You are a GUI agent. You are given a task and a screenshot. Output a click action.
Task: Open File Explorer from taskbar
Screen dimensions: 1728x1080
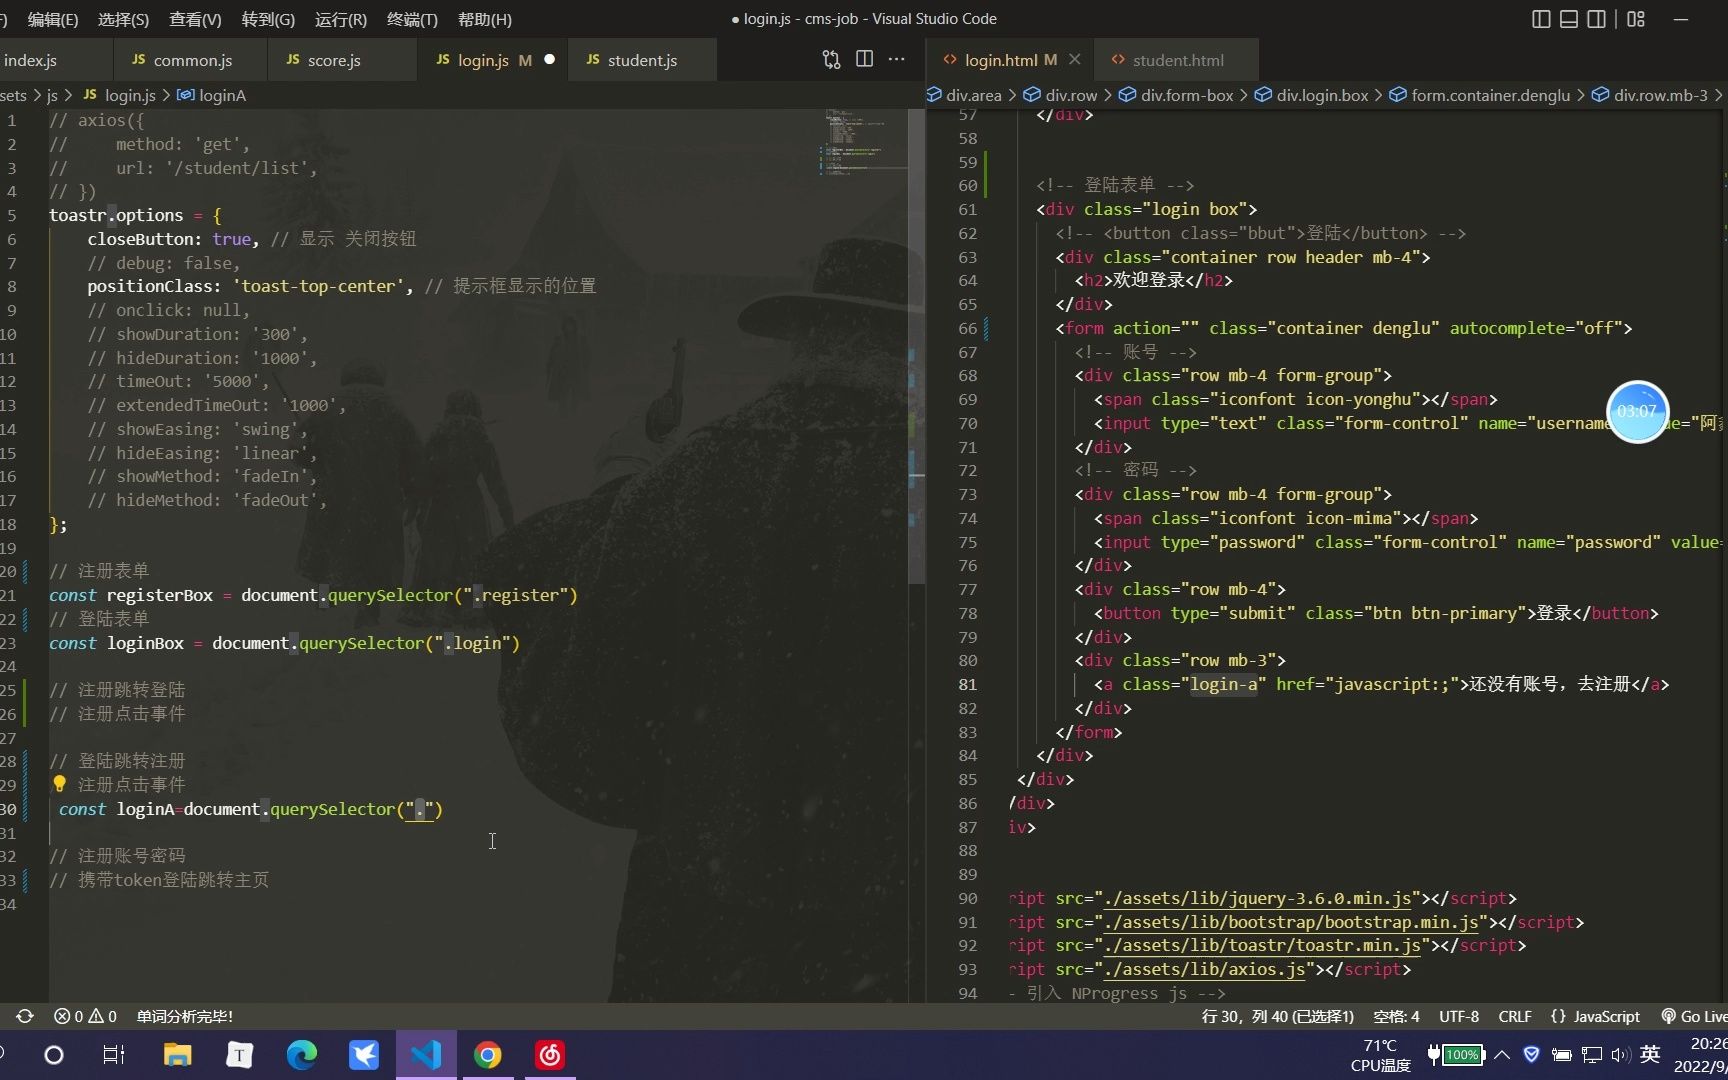tap(177, 1055)
